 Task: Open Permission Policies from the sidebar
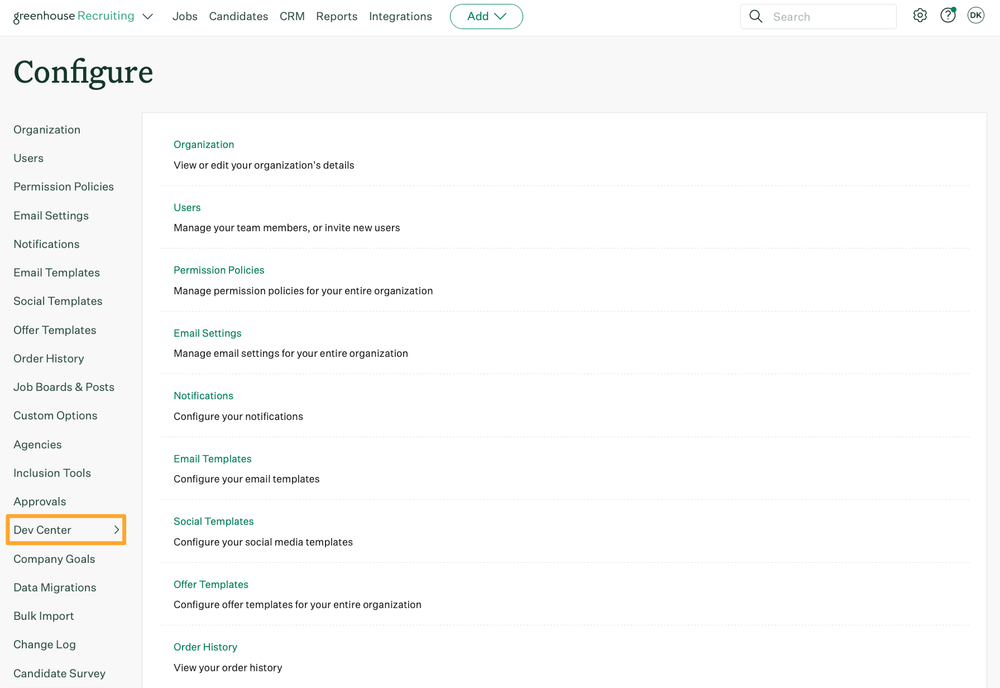coord(63,186)
